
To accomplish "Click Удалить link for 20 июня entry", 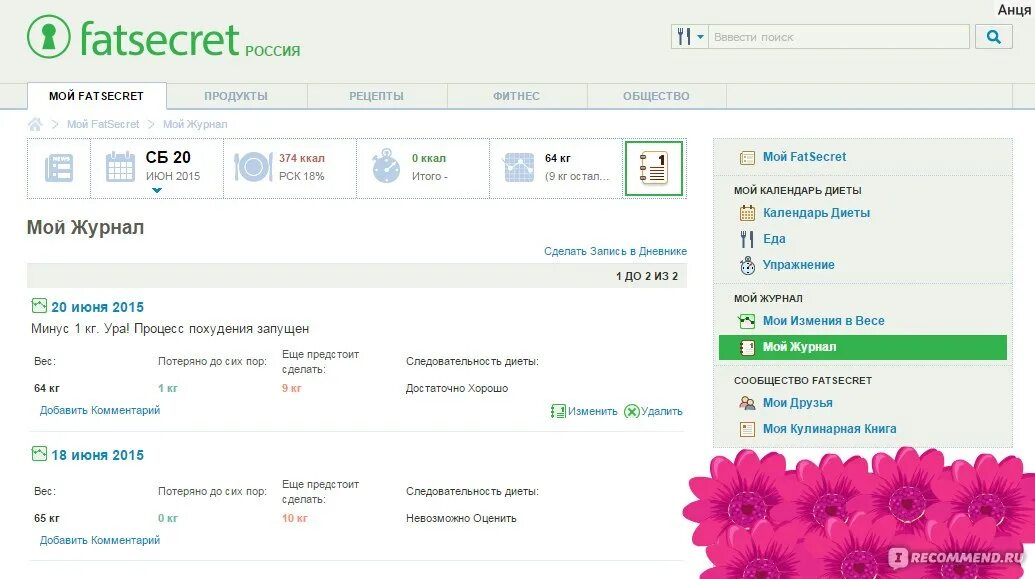I will pyautogui.click(x=661, y=411).
